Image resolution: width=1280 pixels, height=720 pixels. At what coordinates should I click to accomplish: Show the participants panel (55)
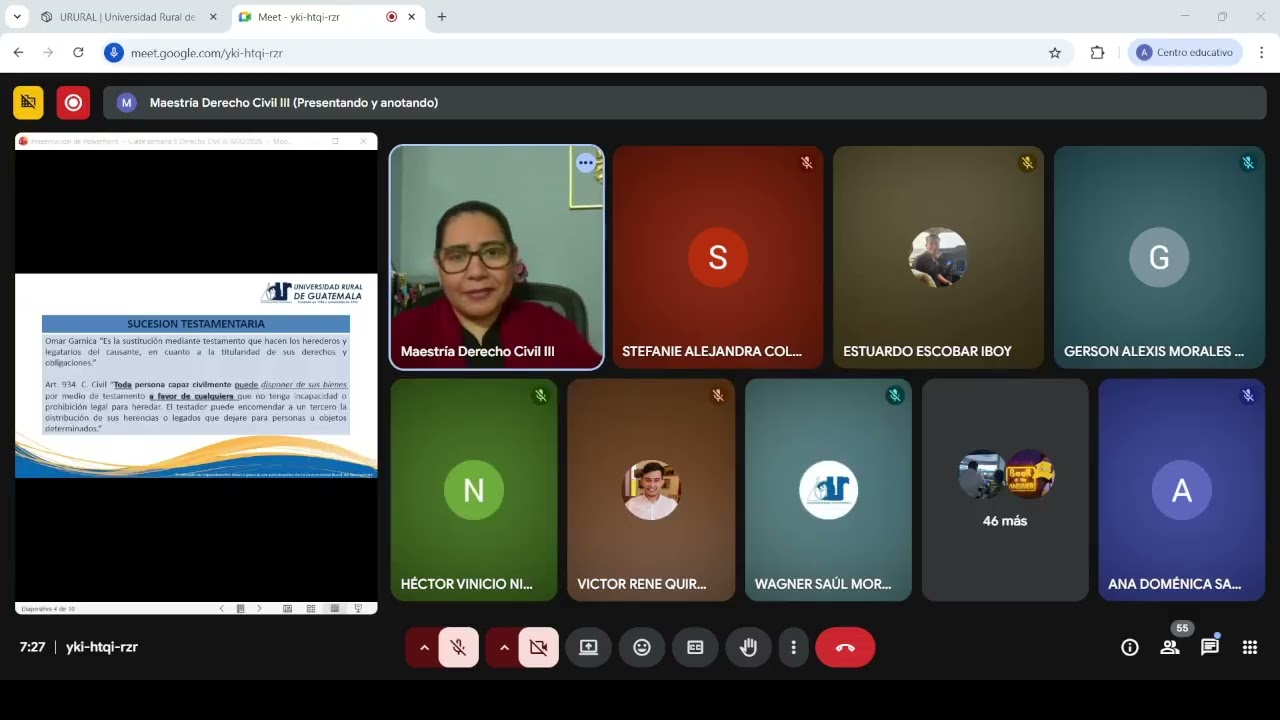click(1170, 647)
